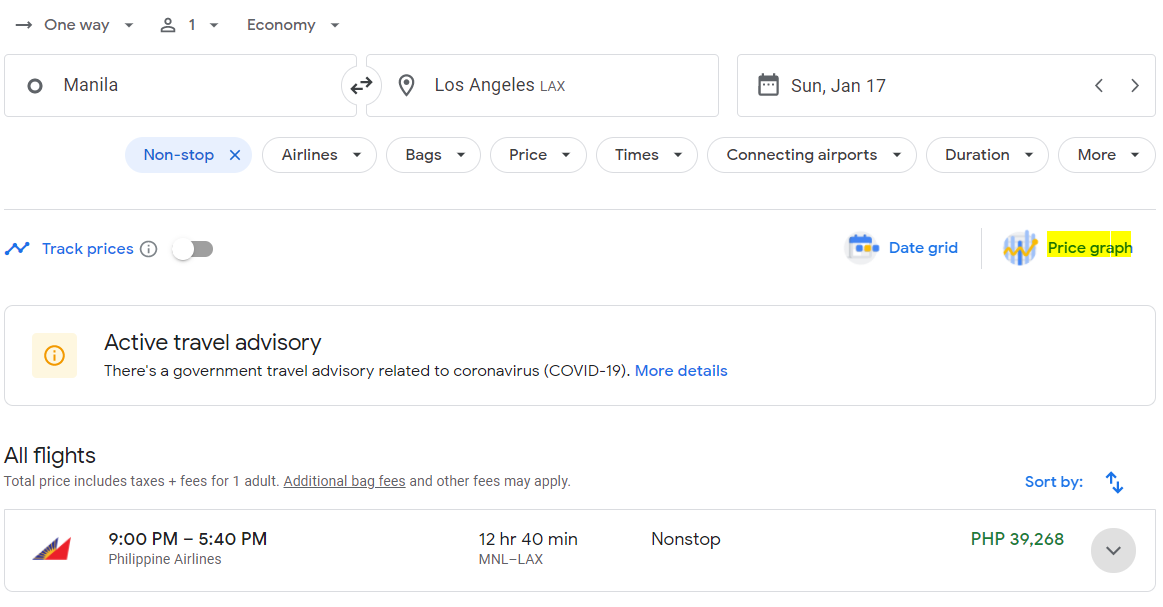Click the Sort by arrows icon
The width and height of the screenshot is (1163, 607).
(x=1114, y=482)
